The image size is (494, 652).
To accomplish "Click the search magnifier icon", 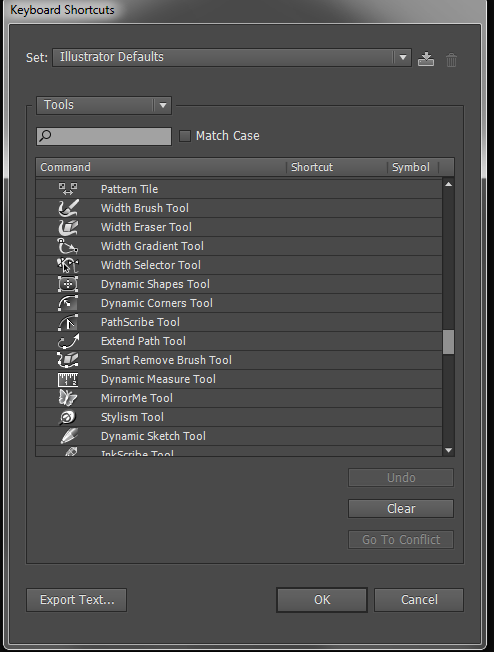I will pos(45,136).
